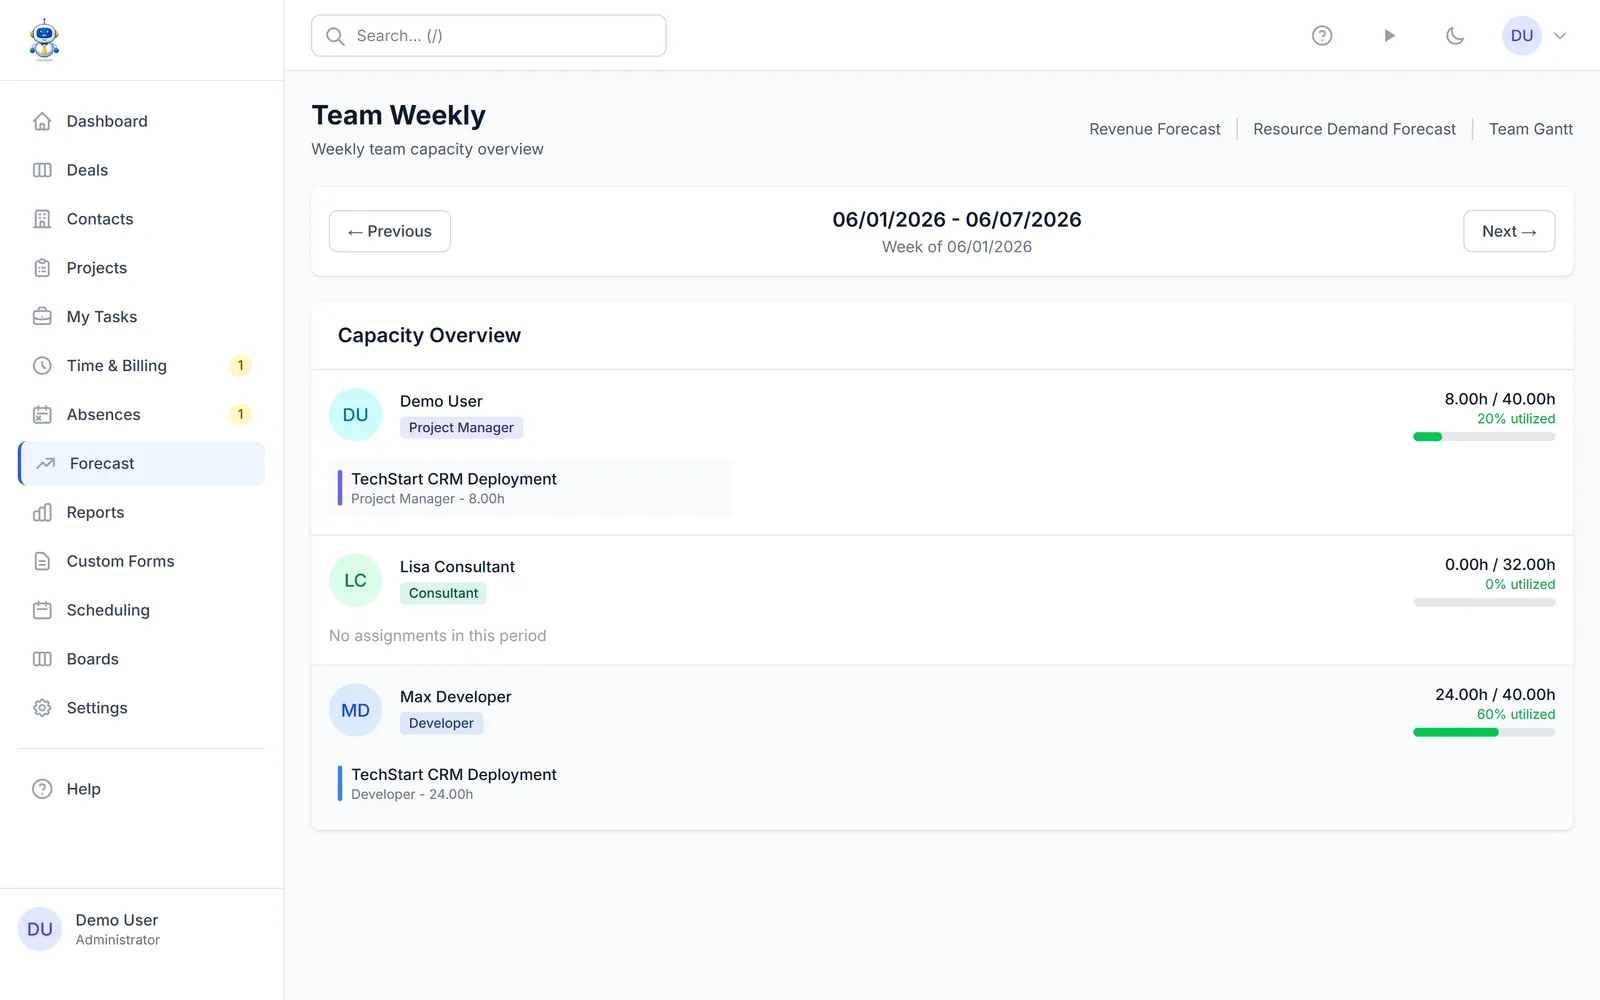Open help via top bar question icon

pos(1322,36)
